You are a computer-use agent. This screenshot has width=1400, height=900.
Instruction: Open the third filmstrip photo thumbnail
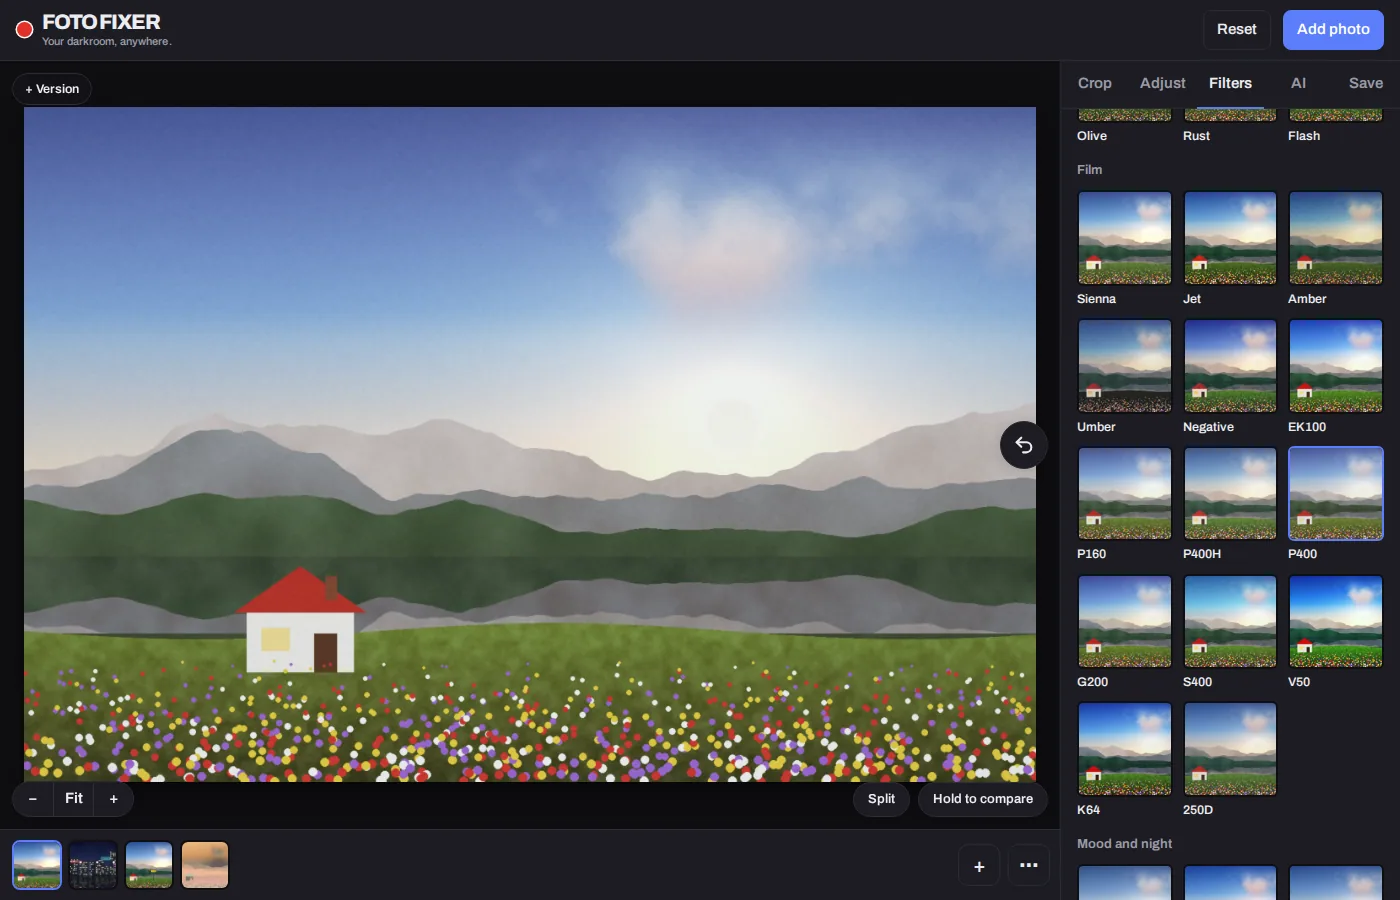click(149, 865)
